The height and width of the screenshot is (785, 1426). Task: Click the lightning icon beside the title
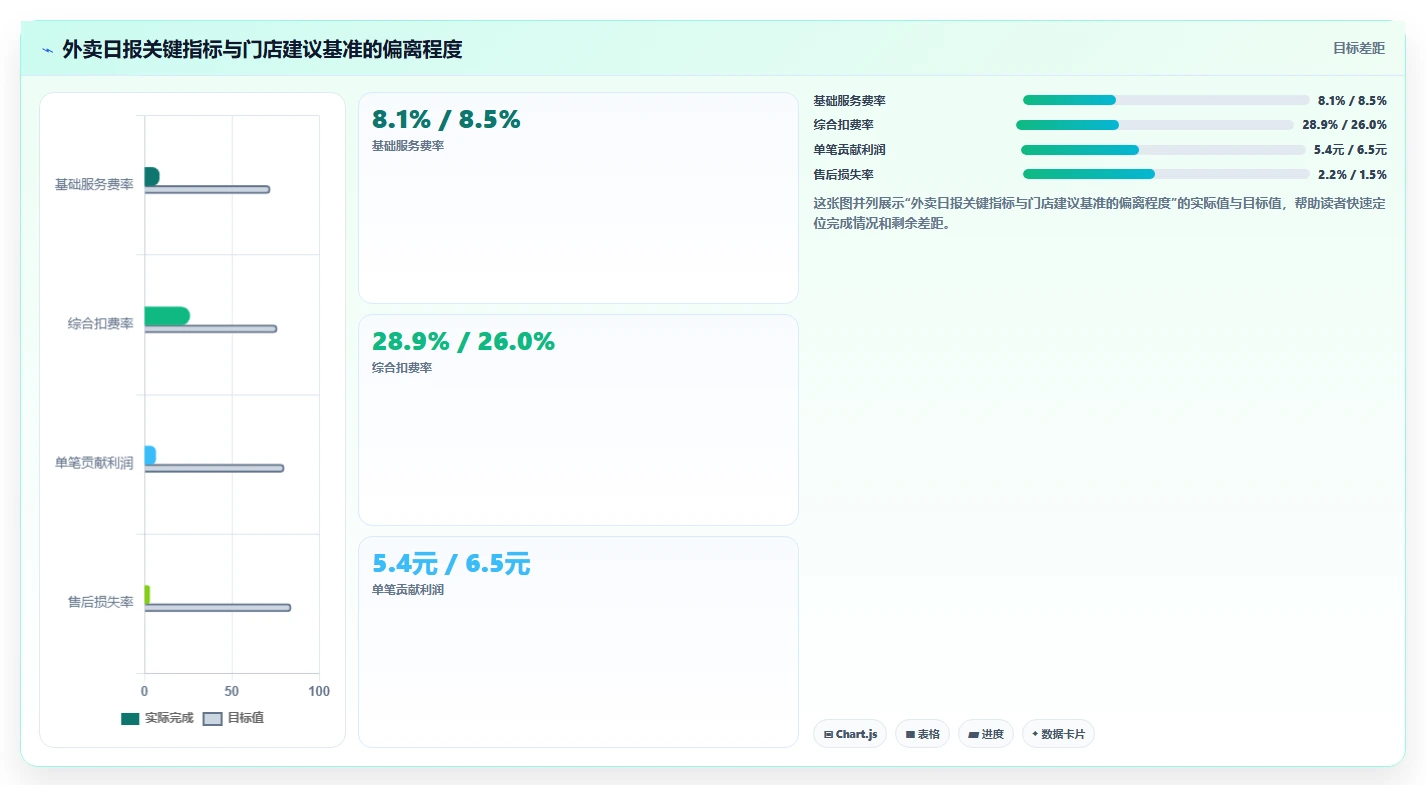coord(47,50)
